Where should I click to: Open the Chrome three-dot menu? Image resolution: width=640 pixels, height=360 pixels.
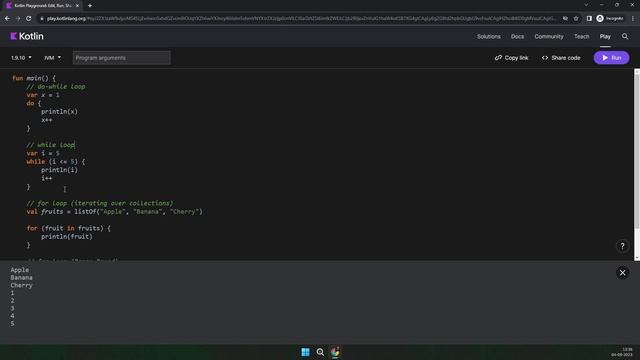633,18
